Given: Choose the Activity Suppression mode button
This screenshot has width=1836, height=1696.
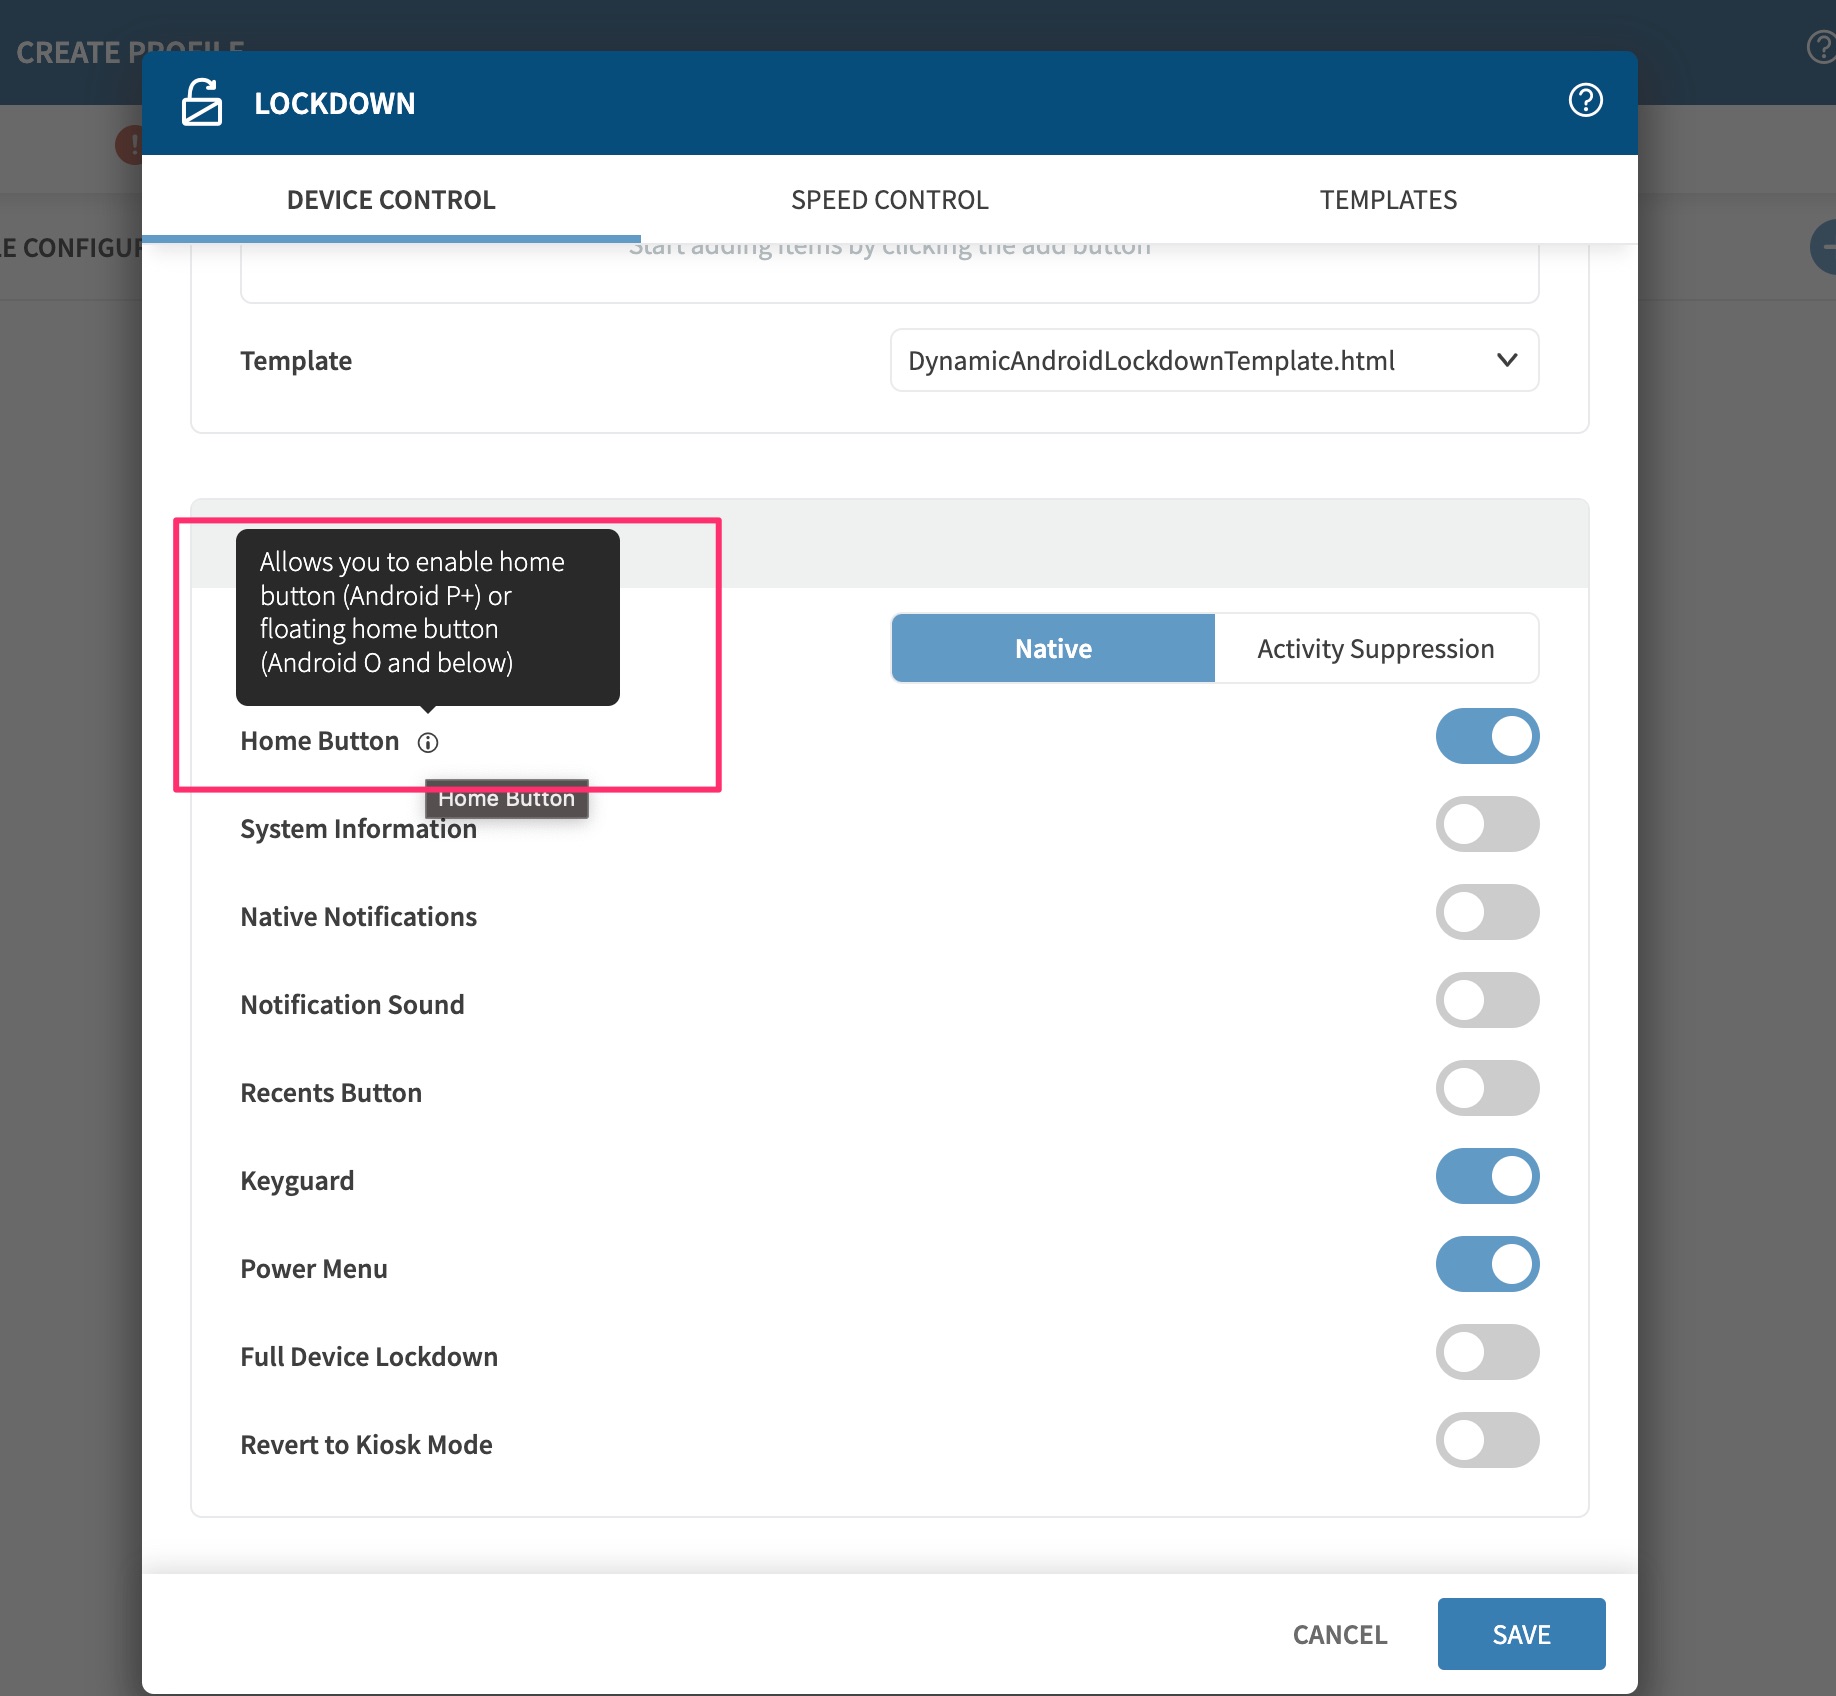Looking at the screenshot, I should pyautogui.click(x=1375, y=649).
